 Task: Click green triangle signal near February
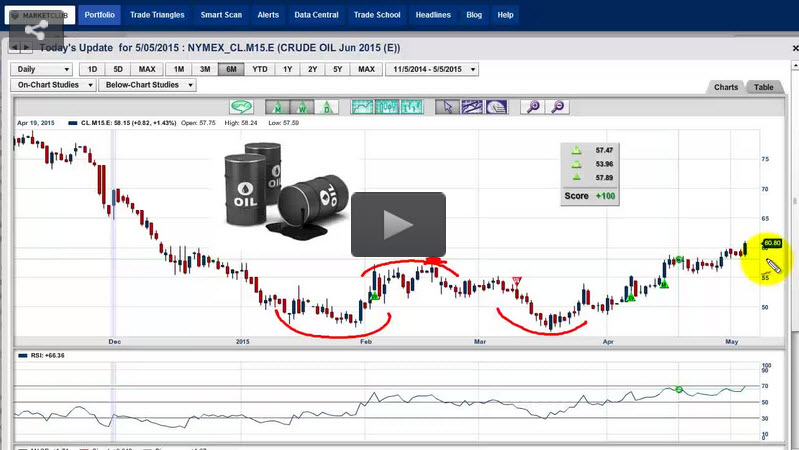click(x=375, y=295)
